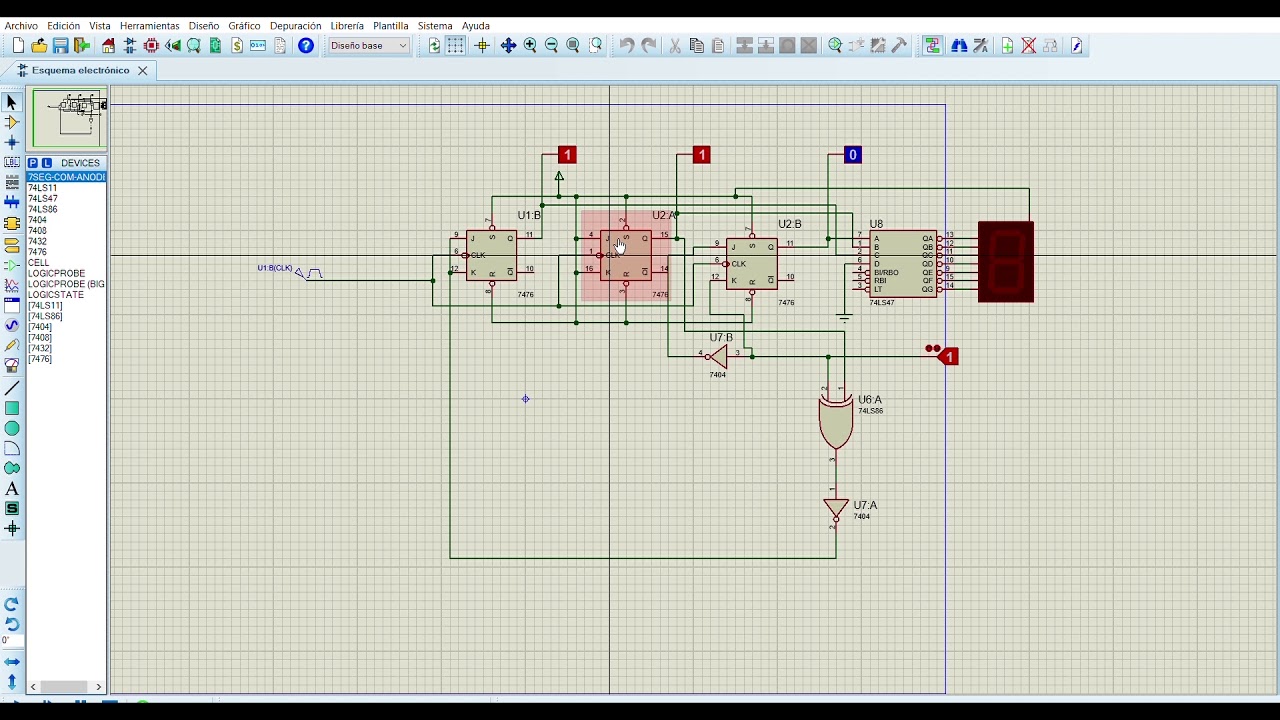Image resolution: width=1280 pixels, height=720 pixels.
Task: Go to the Home page icon
Action: pos(108,45)
